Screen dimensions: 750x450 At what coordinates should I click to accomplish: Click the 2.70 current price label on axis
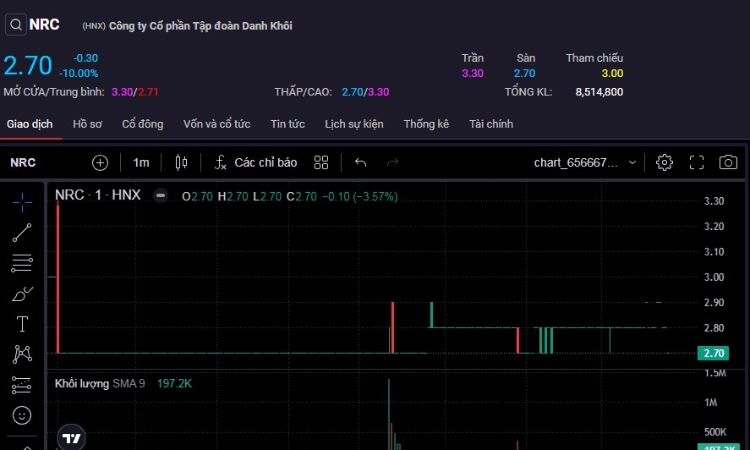713,353
